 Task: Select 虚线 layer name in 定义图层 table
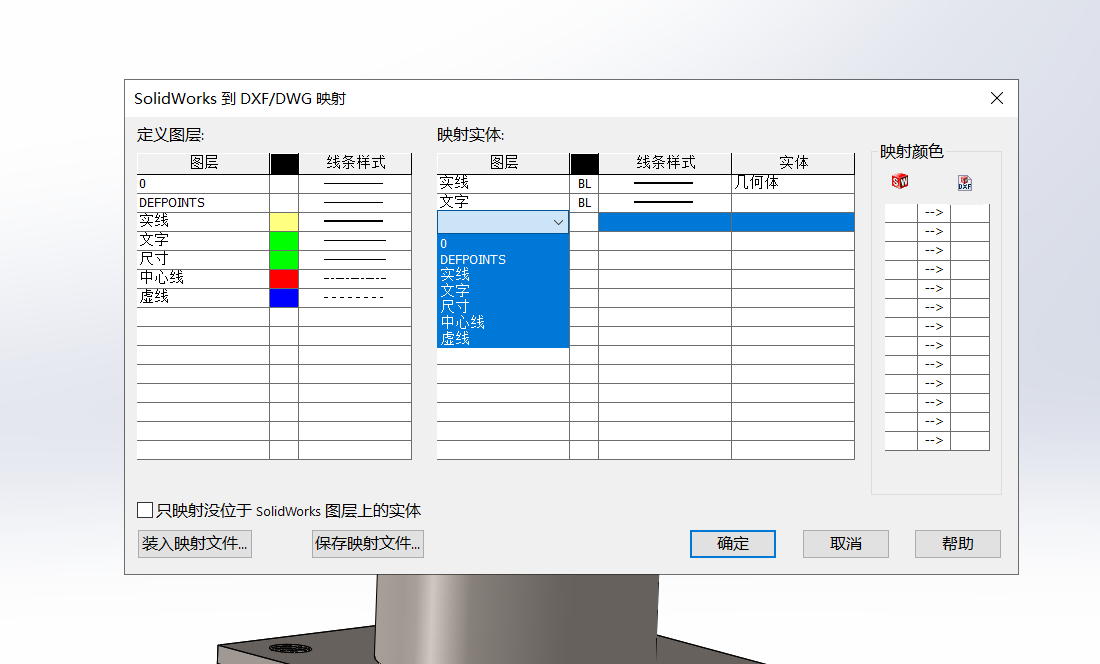click(x=203, y=297)
